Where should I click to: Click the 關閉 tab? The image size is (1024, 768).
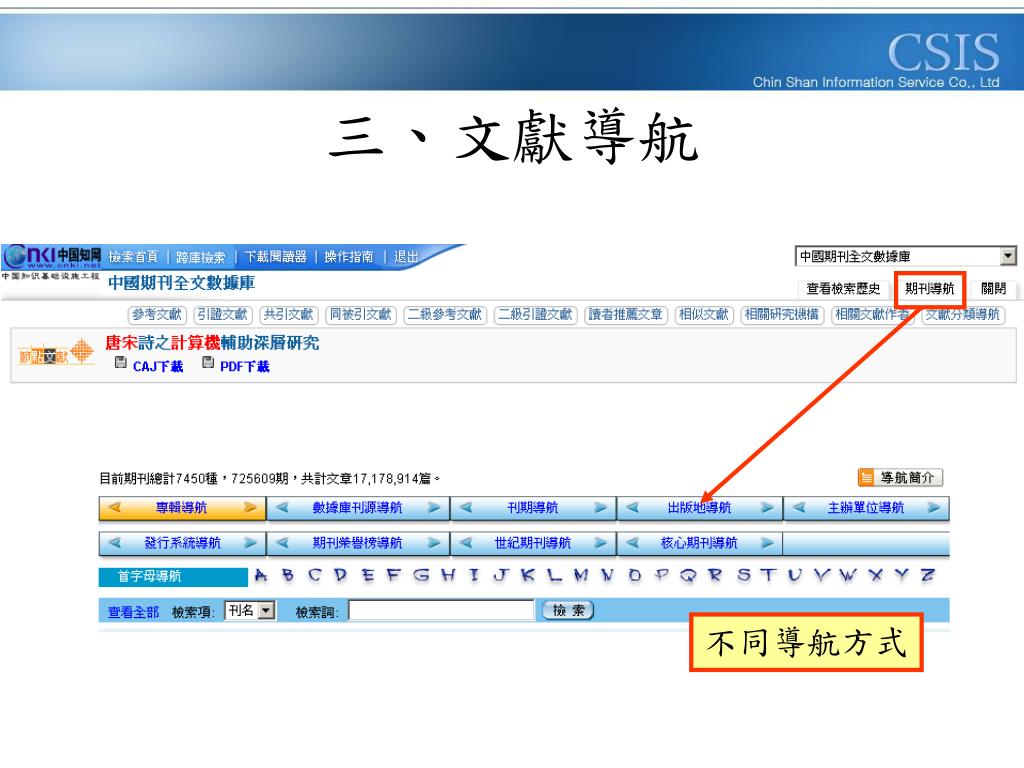tap(993, 289)
